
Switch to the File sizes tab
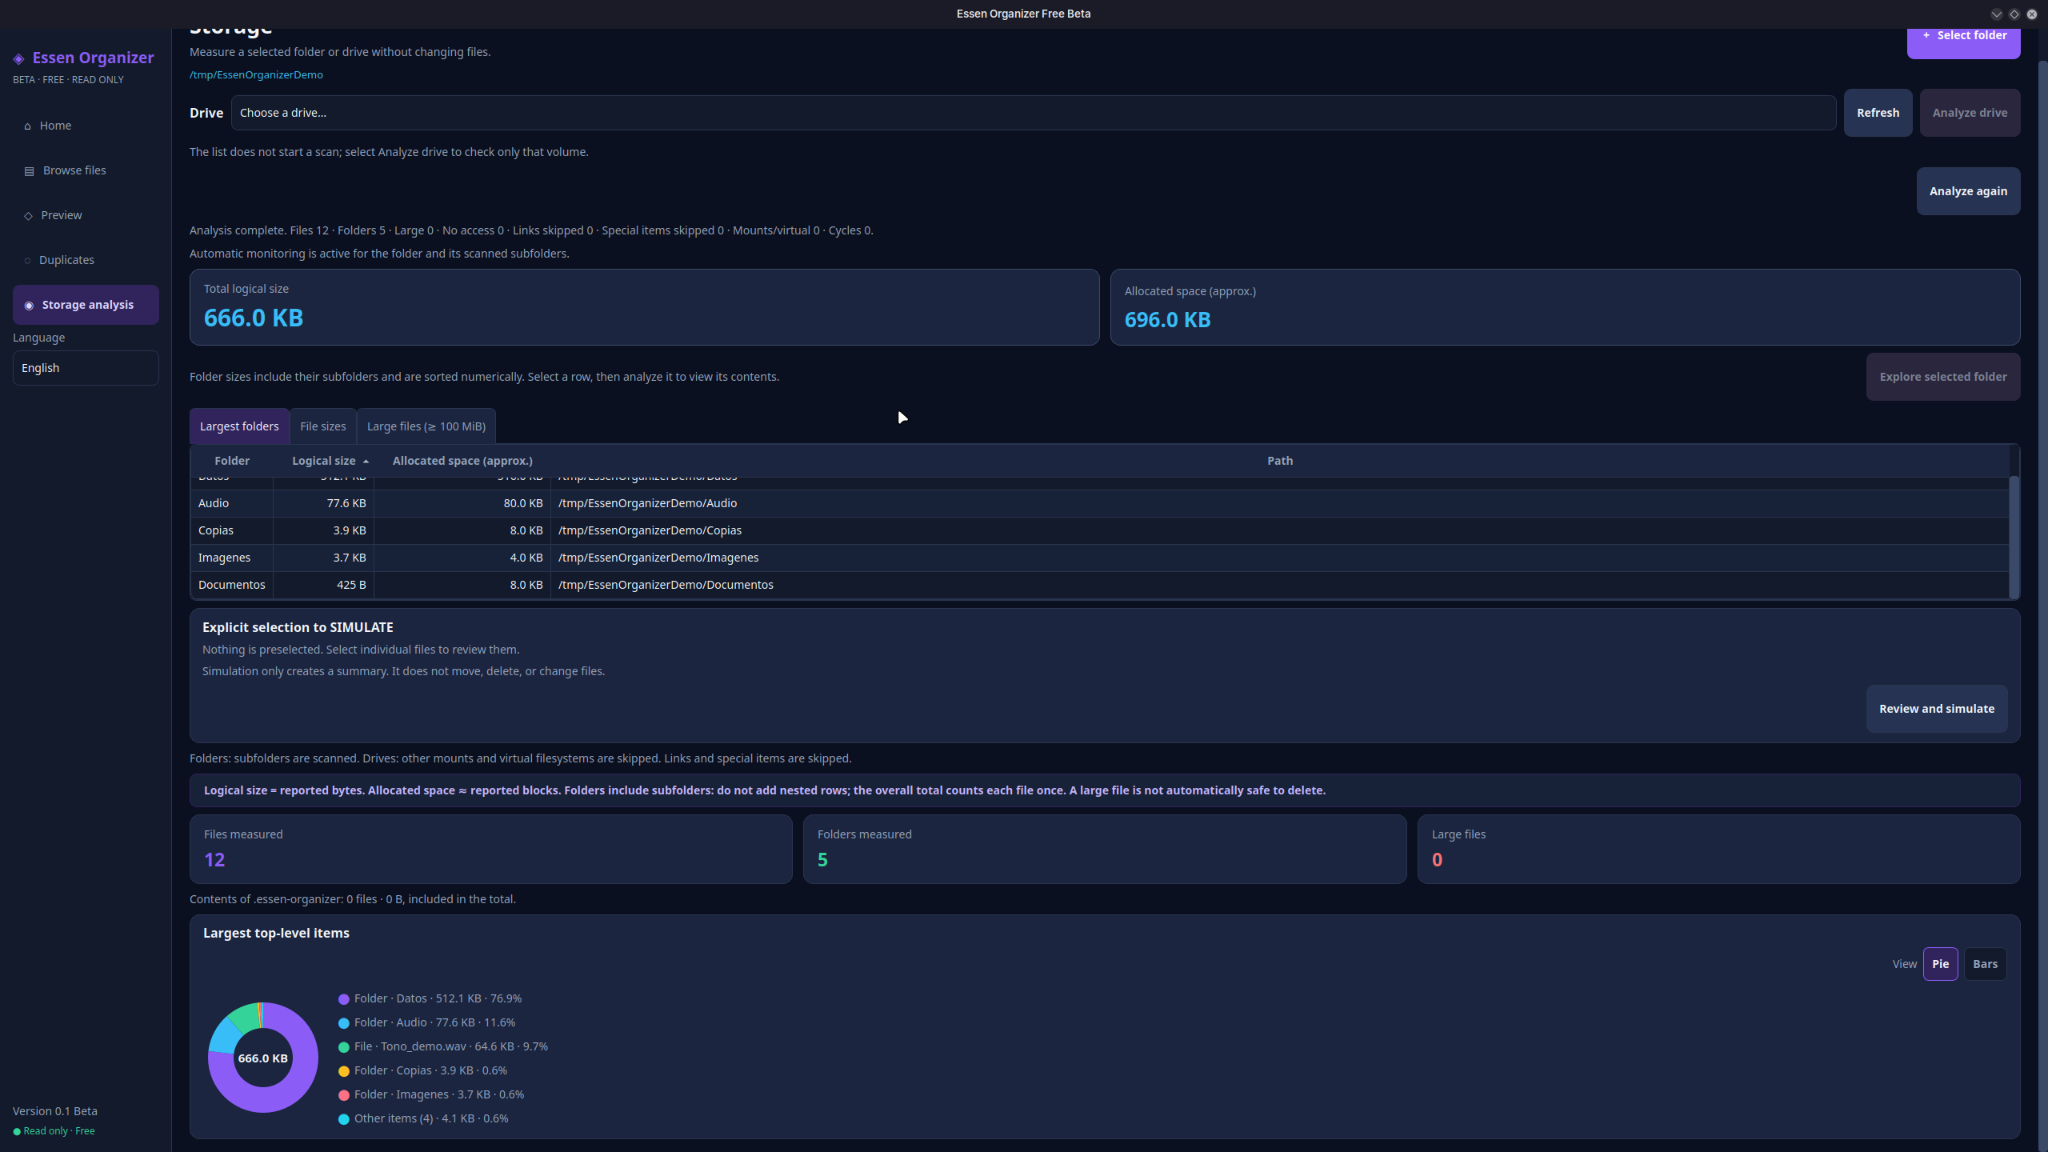coord(323,426)
